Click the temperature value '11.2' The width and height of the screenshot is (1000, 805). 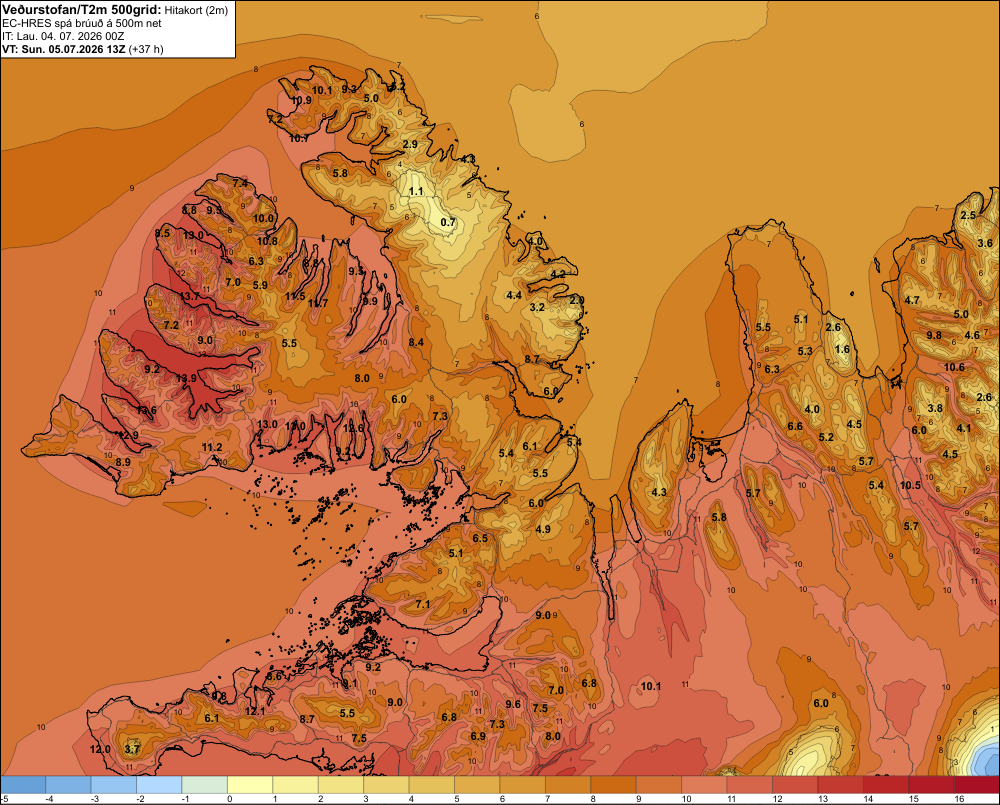tap(212, 448)
